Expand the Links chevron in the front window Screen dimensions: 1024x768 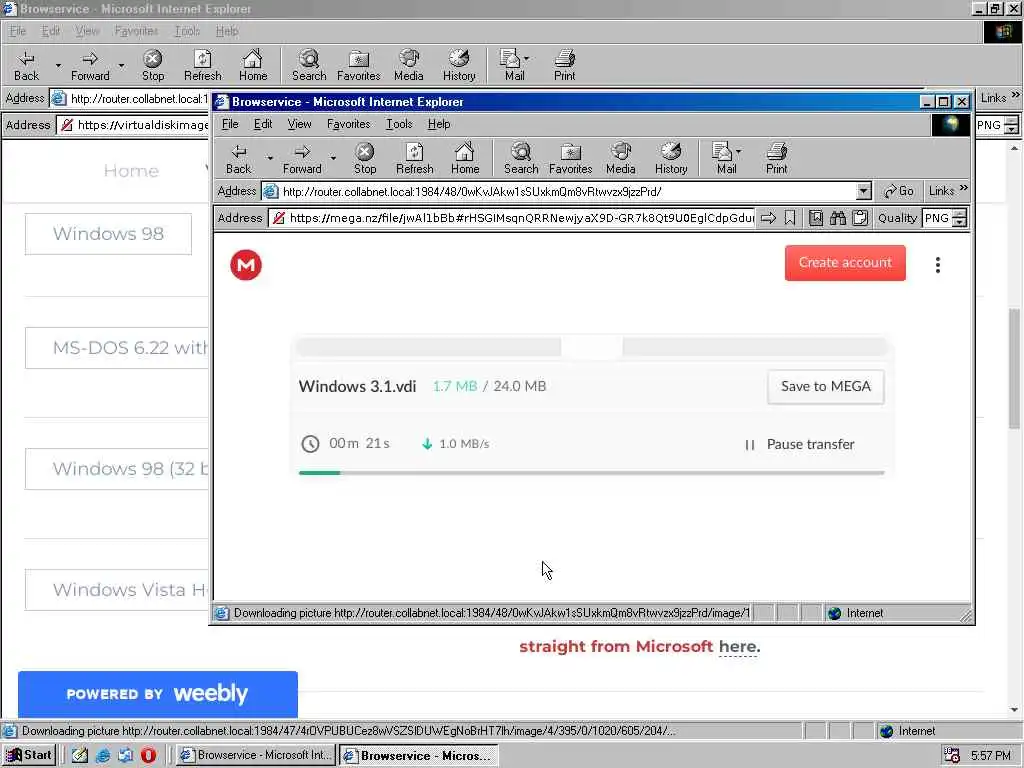point(963,189)
